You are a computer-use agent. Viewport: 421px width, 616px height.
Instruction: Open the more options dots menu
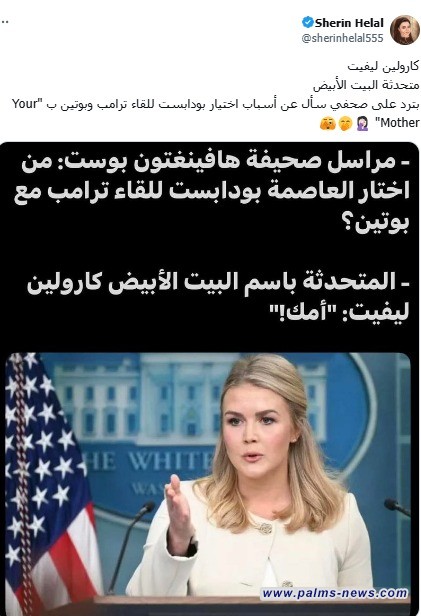click(4, 22)
